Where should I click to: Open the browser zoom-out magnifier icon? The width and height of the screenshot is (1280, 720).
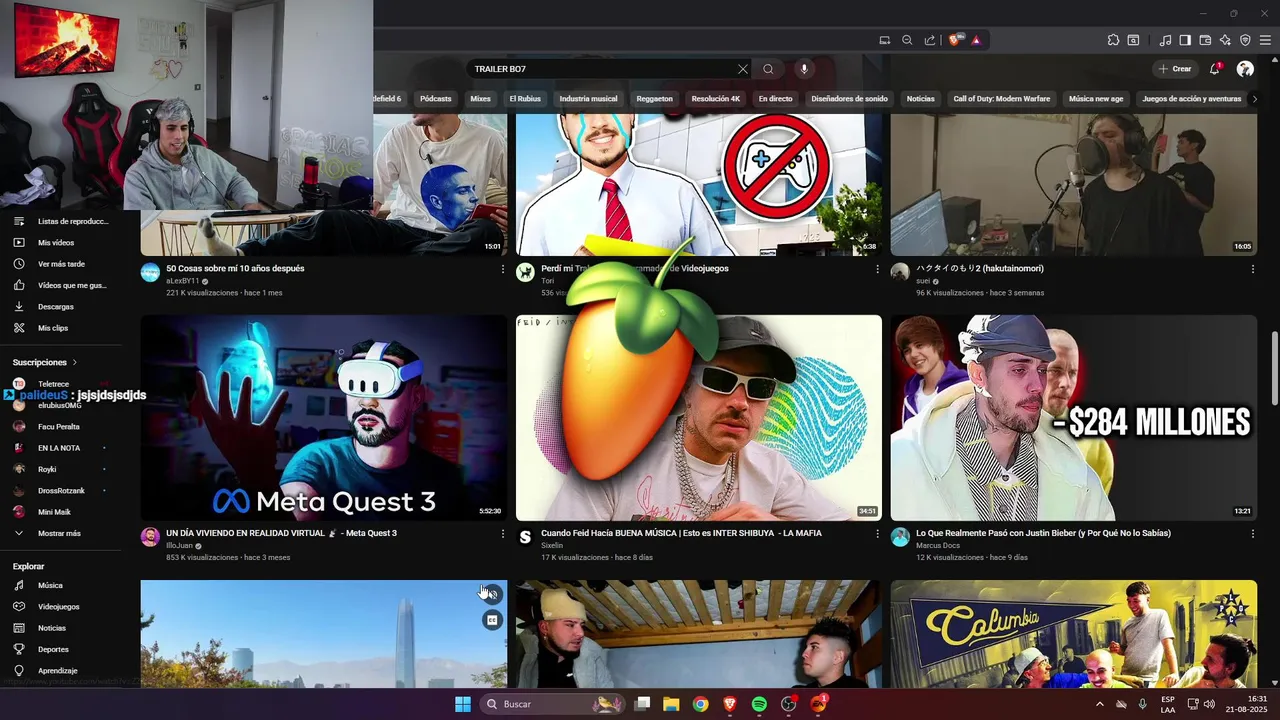point(907,40)
